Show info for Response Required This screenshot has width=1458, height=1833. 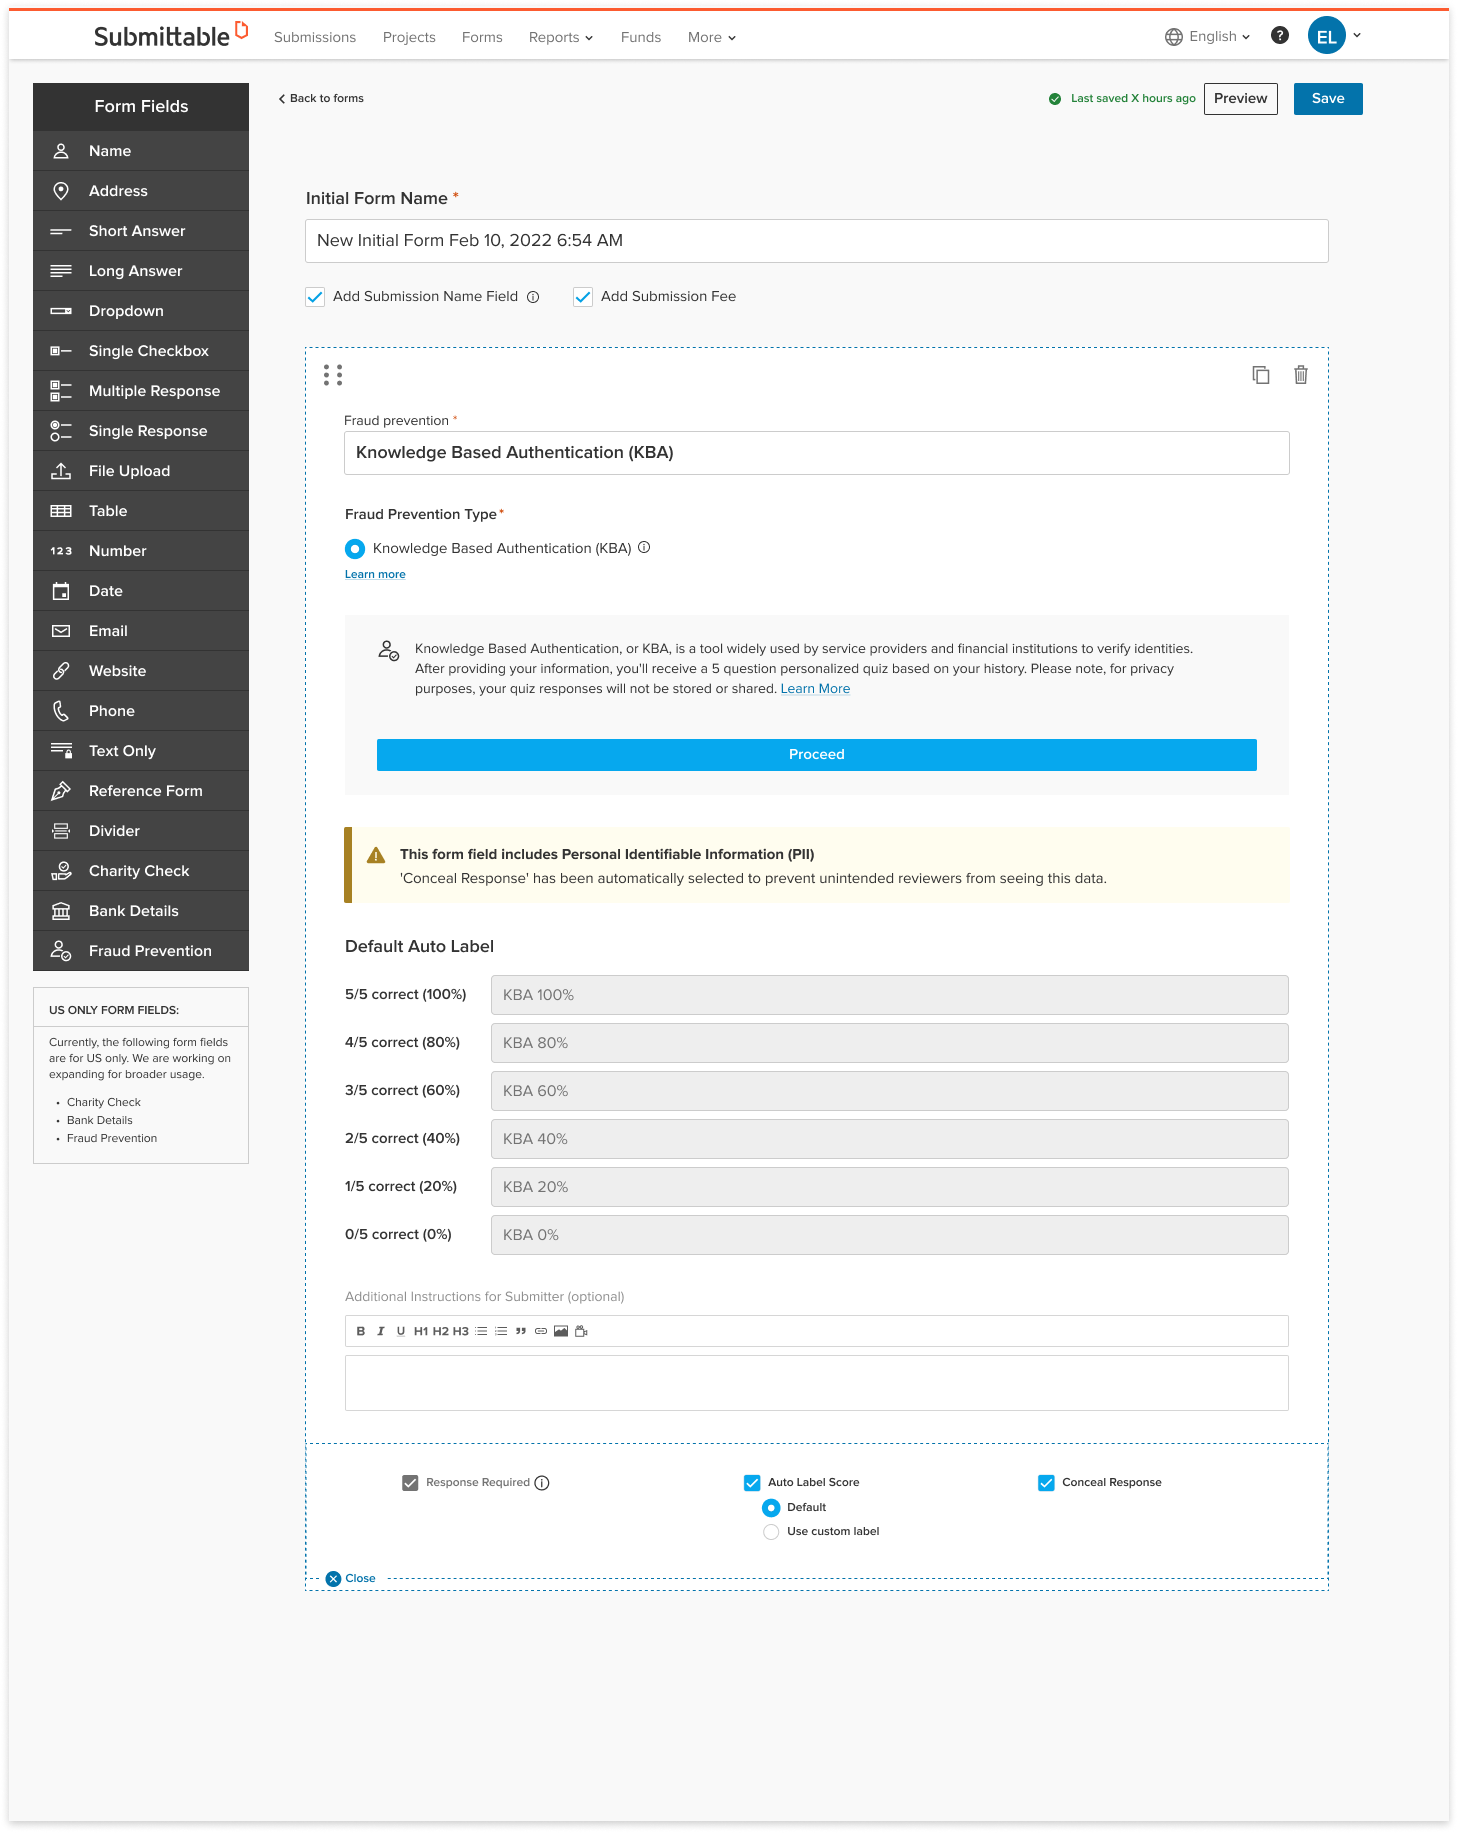(x=542, y=1483)
